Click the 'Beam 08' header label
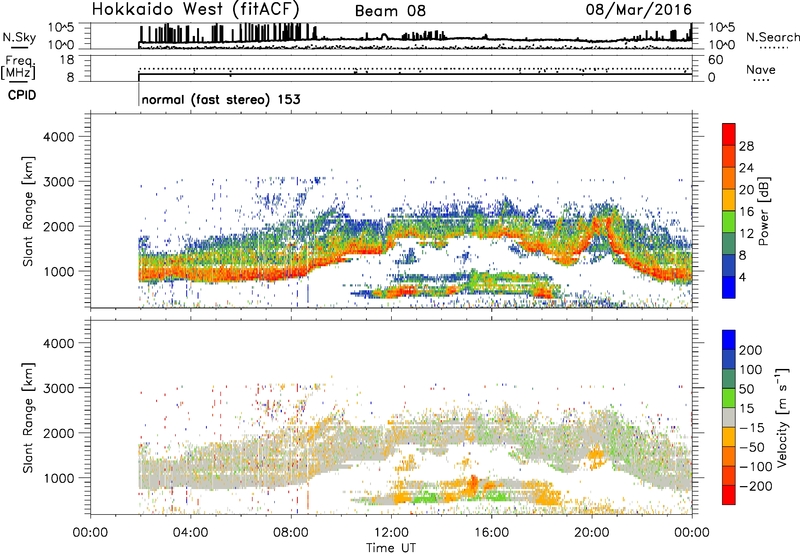This screenshot has height=554, width=800. 390,11
